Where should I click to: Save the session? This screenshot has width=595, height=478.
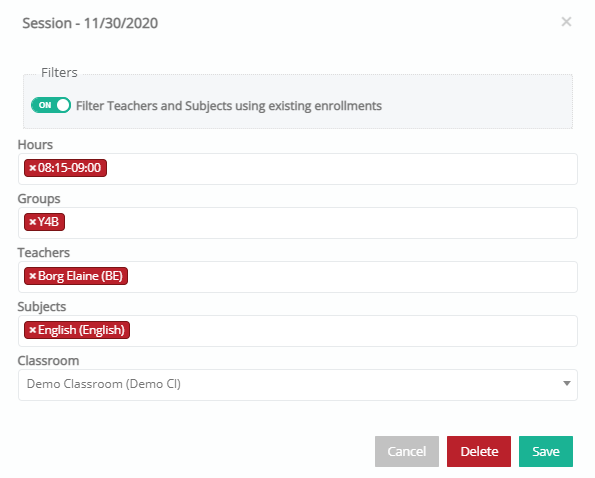[x=546, y=451]
